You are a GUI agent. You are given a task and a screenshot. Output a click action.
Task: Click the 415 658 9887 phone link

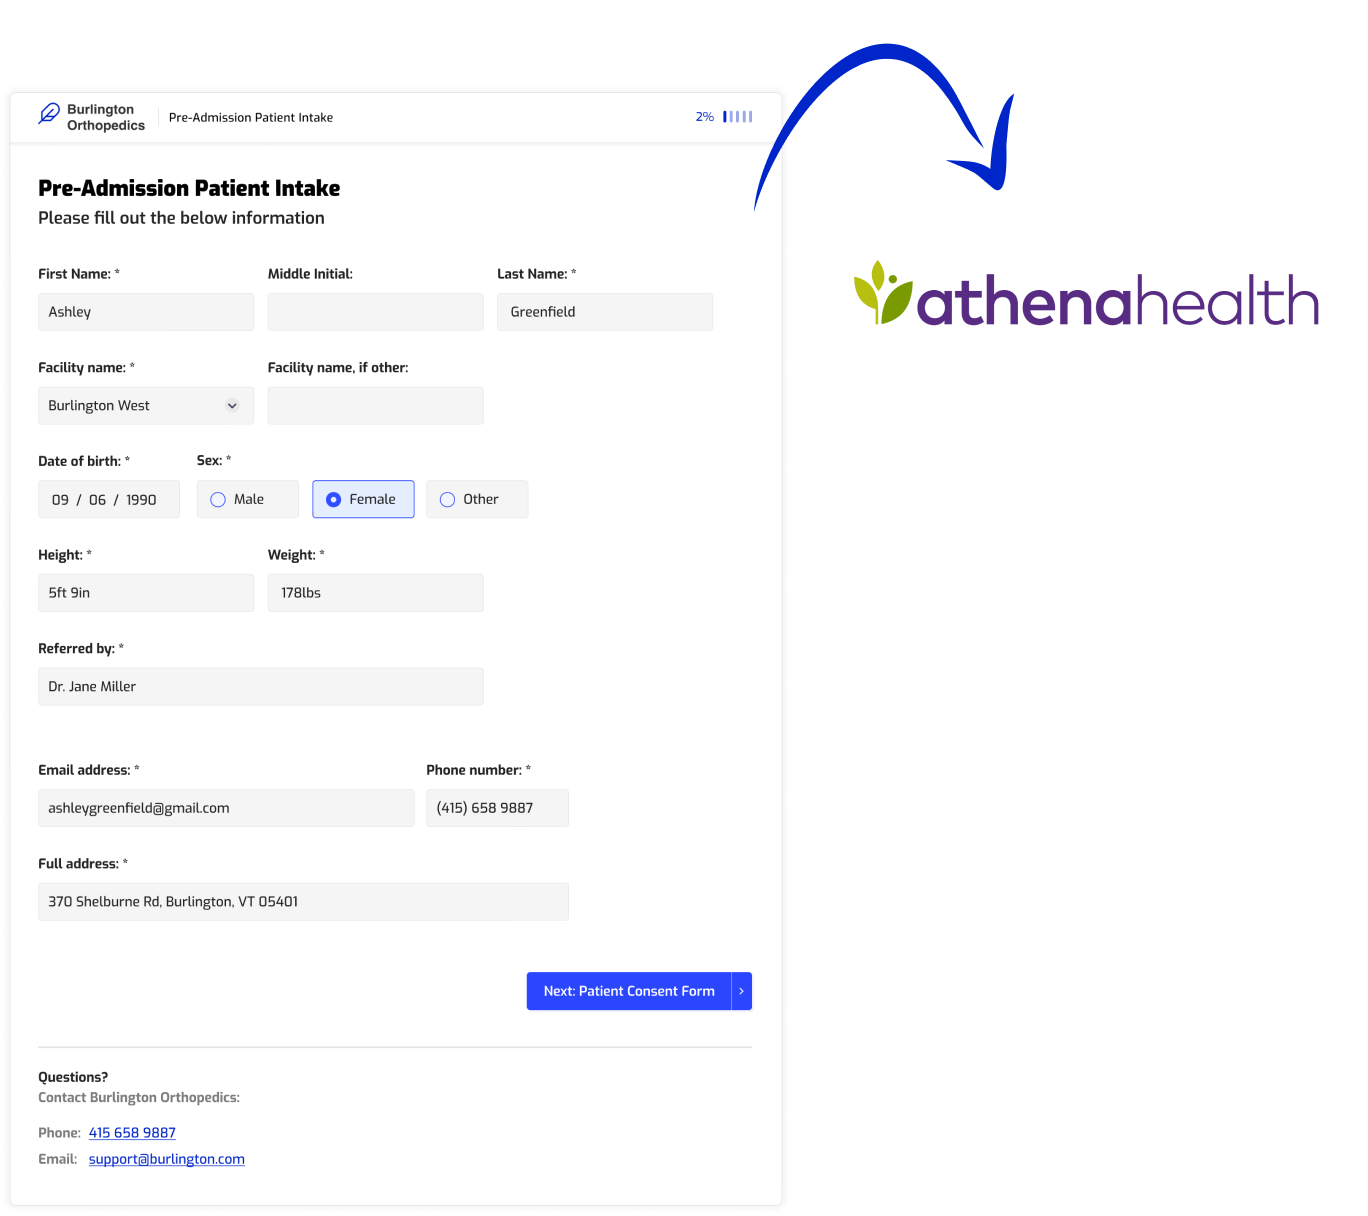(x=132, y=1133)
